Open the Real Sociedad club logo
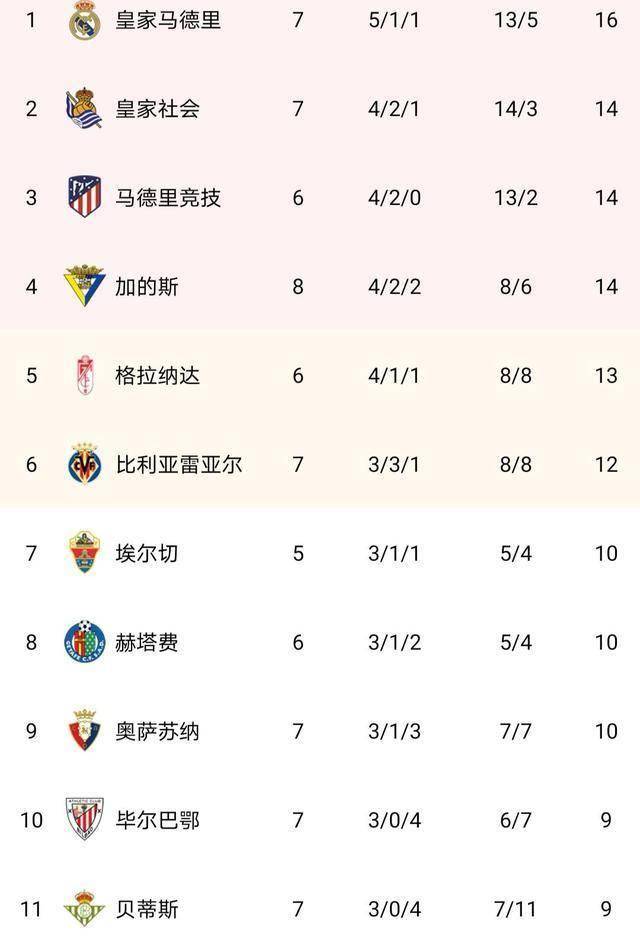The height and width of the screenshot is (945, 640). coord(84,108)
